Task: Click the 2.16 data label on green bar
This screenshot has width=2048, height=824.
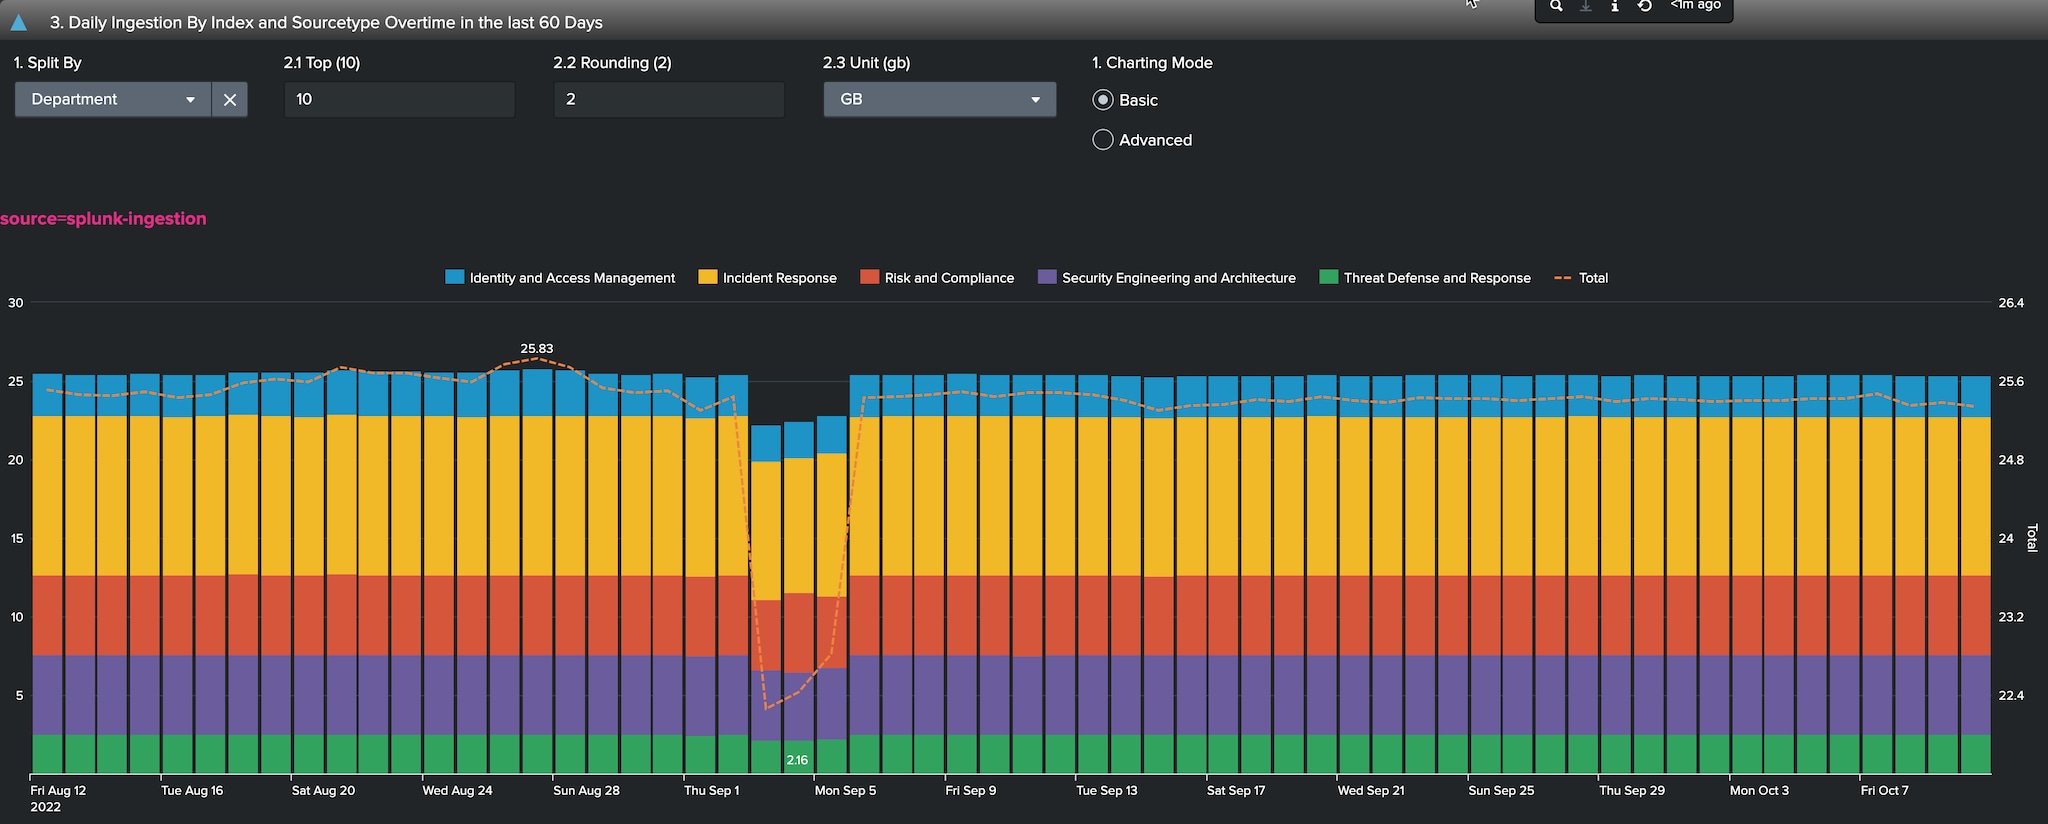Action: (797, 760)
